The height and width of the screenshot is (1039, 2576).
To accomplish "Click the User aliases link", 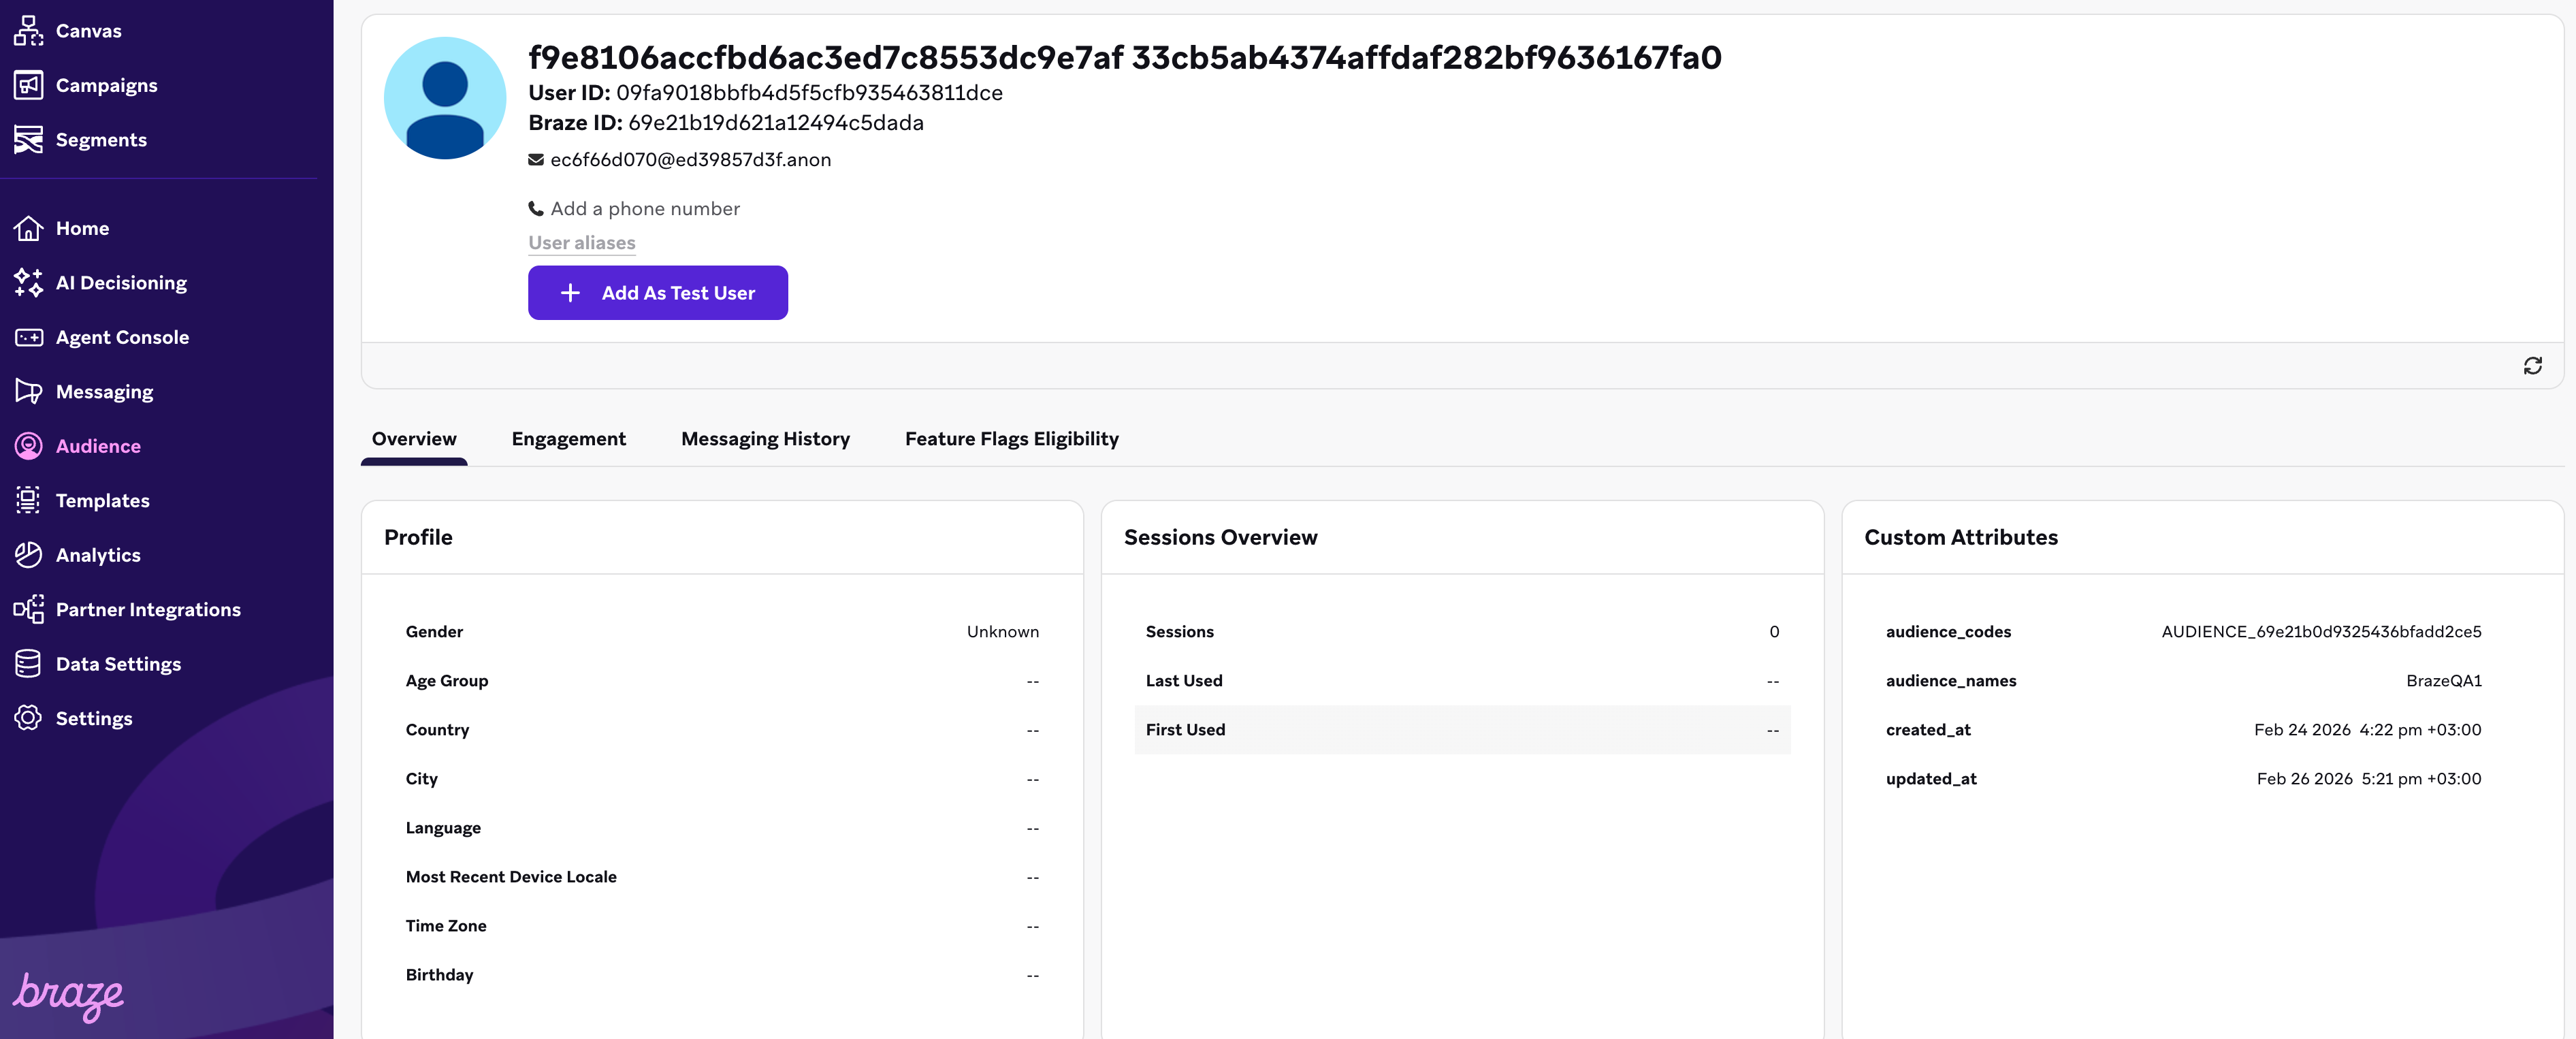I will pos(581,243).
